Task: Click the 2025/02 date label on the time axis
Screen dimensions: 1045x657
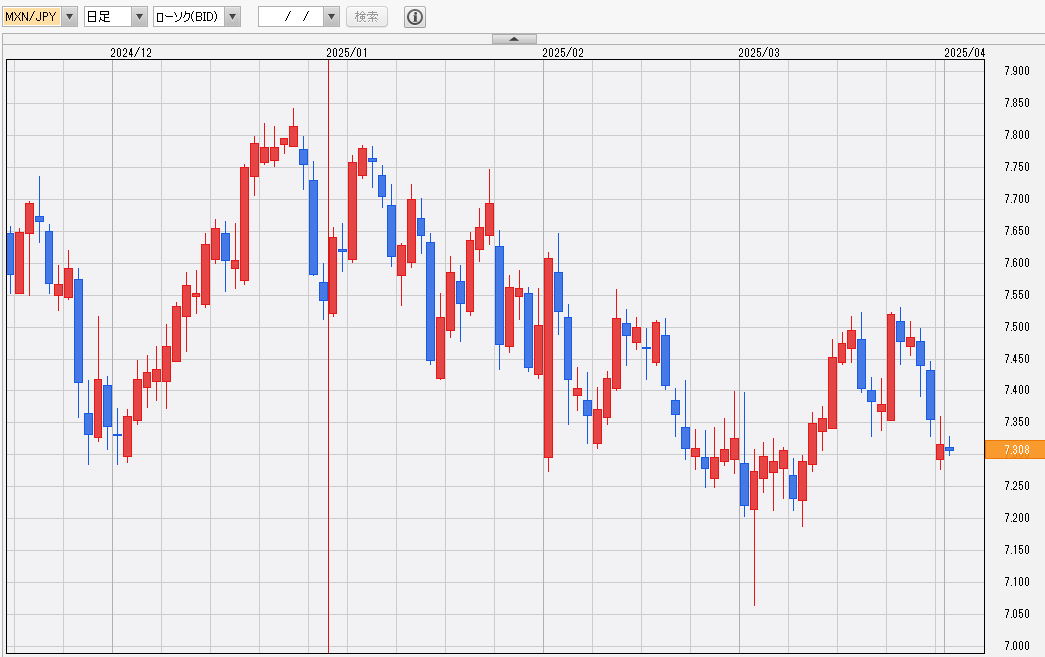Action: (562, 52)
